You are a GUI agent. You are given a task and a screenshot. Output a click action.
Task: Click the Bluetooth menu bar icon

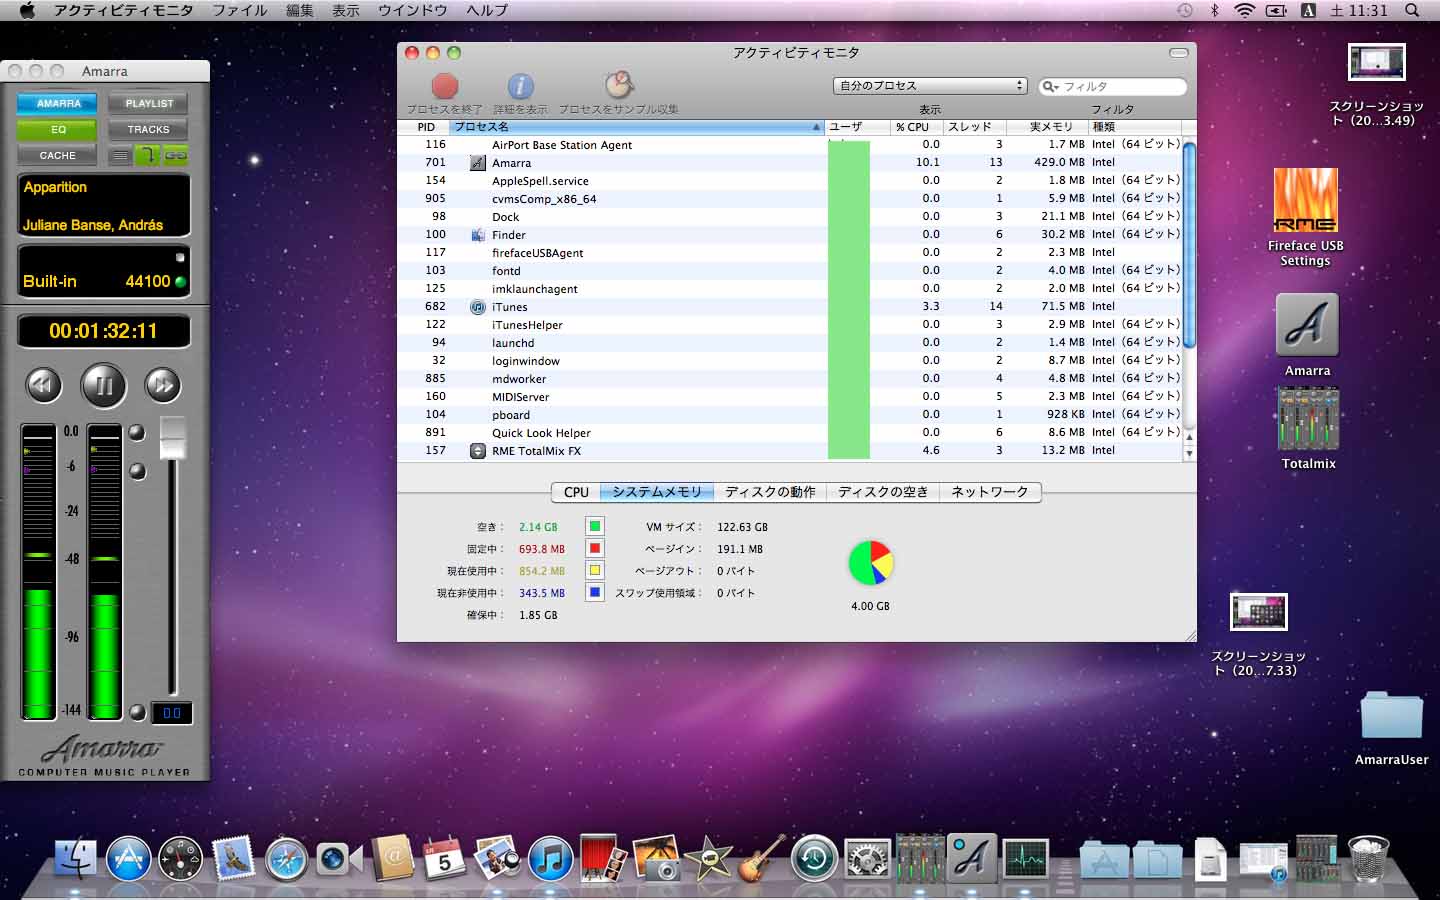tap(1215, 10)
